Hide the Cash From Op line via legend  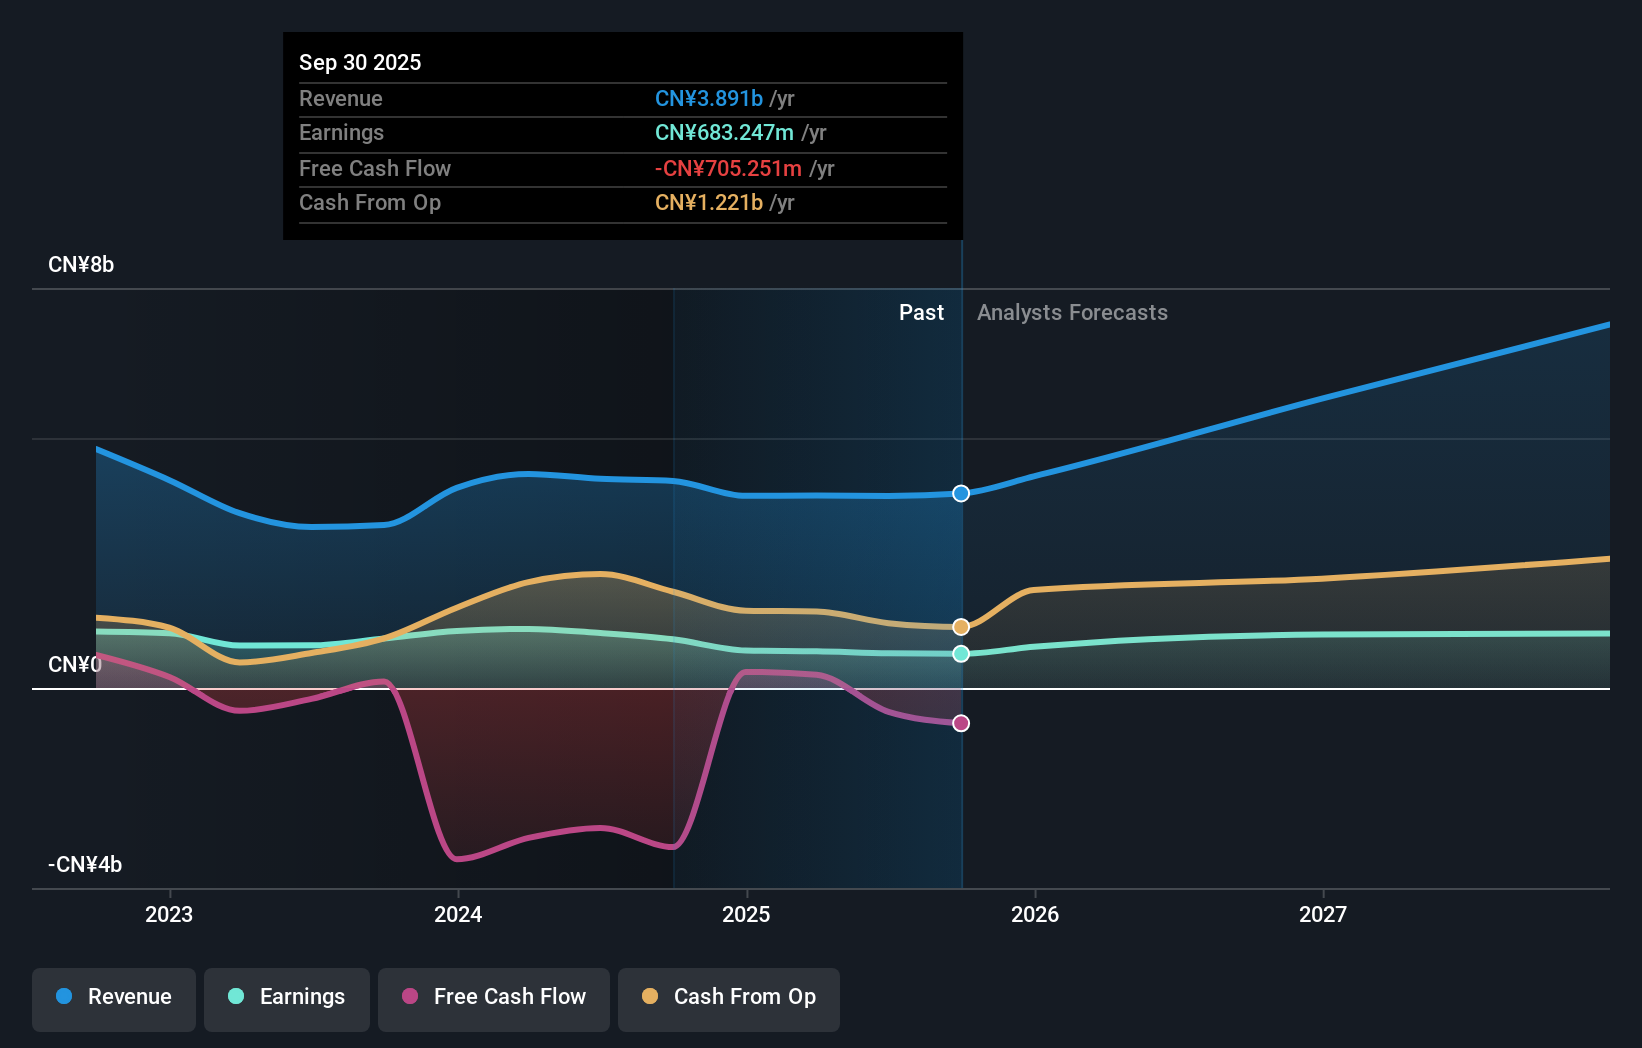coord(729,997)
